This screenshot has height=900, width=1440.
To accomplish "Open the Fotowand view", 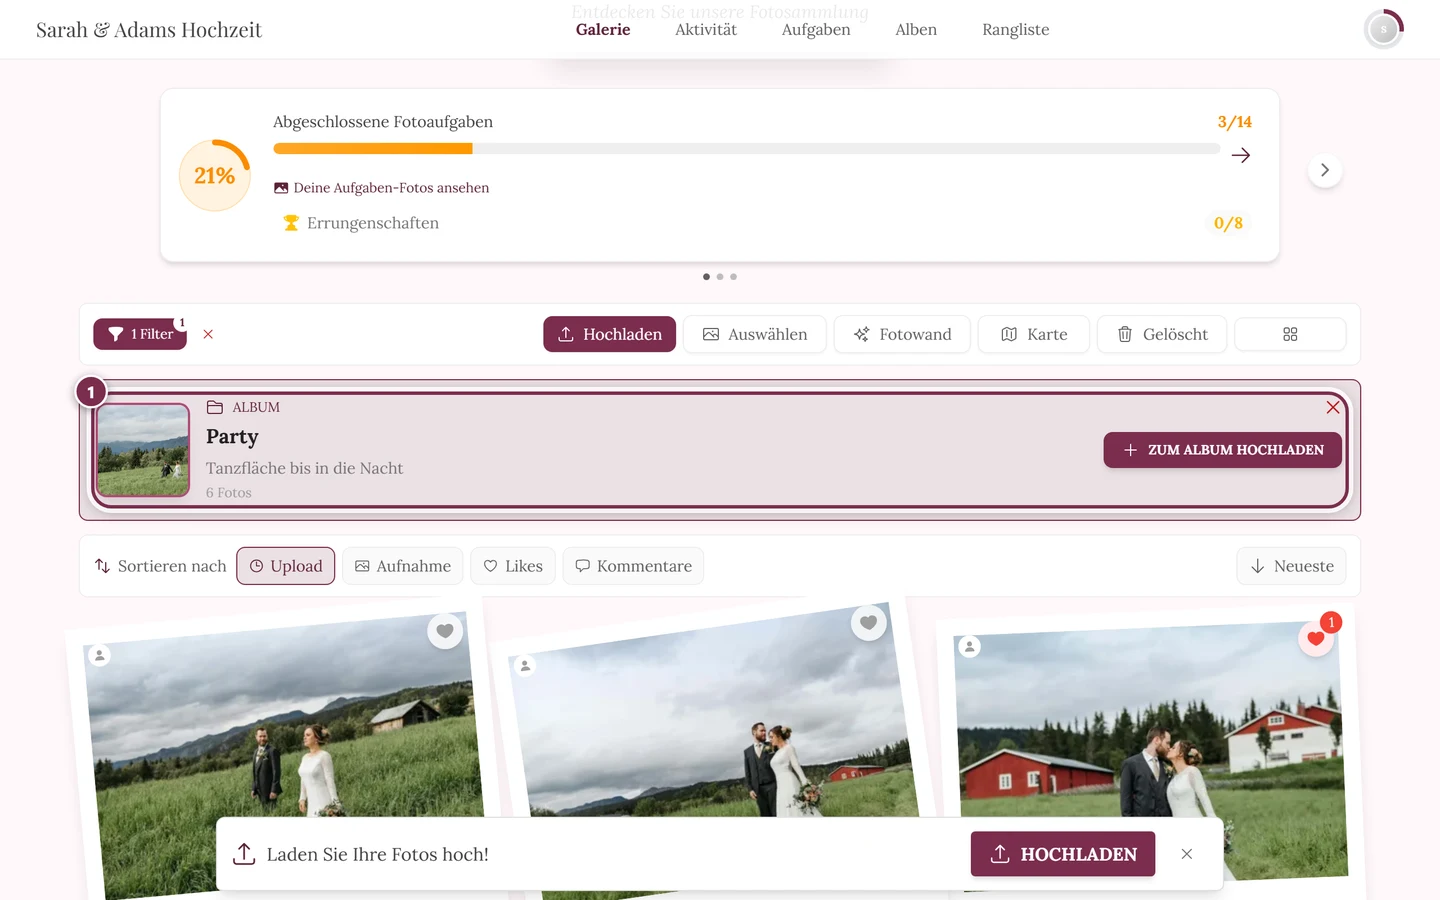I will click(902, 334).
